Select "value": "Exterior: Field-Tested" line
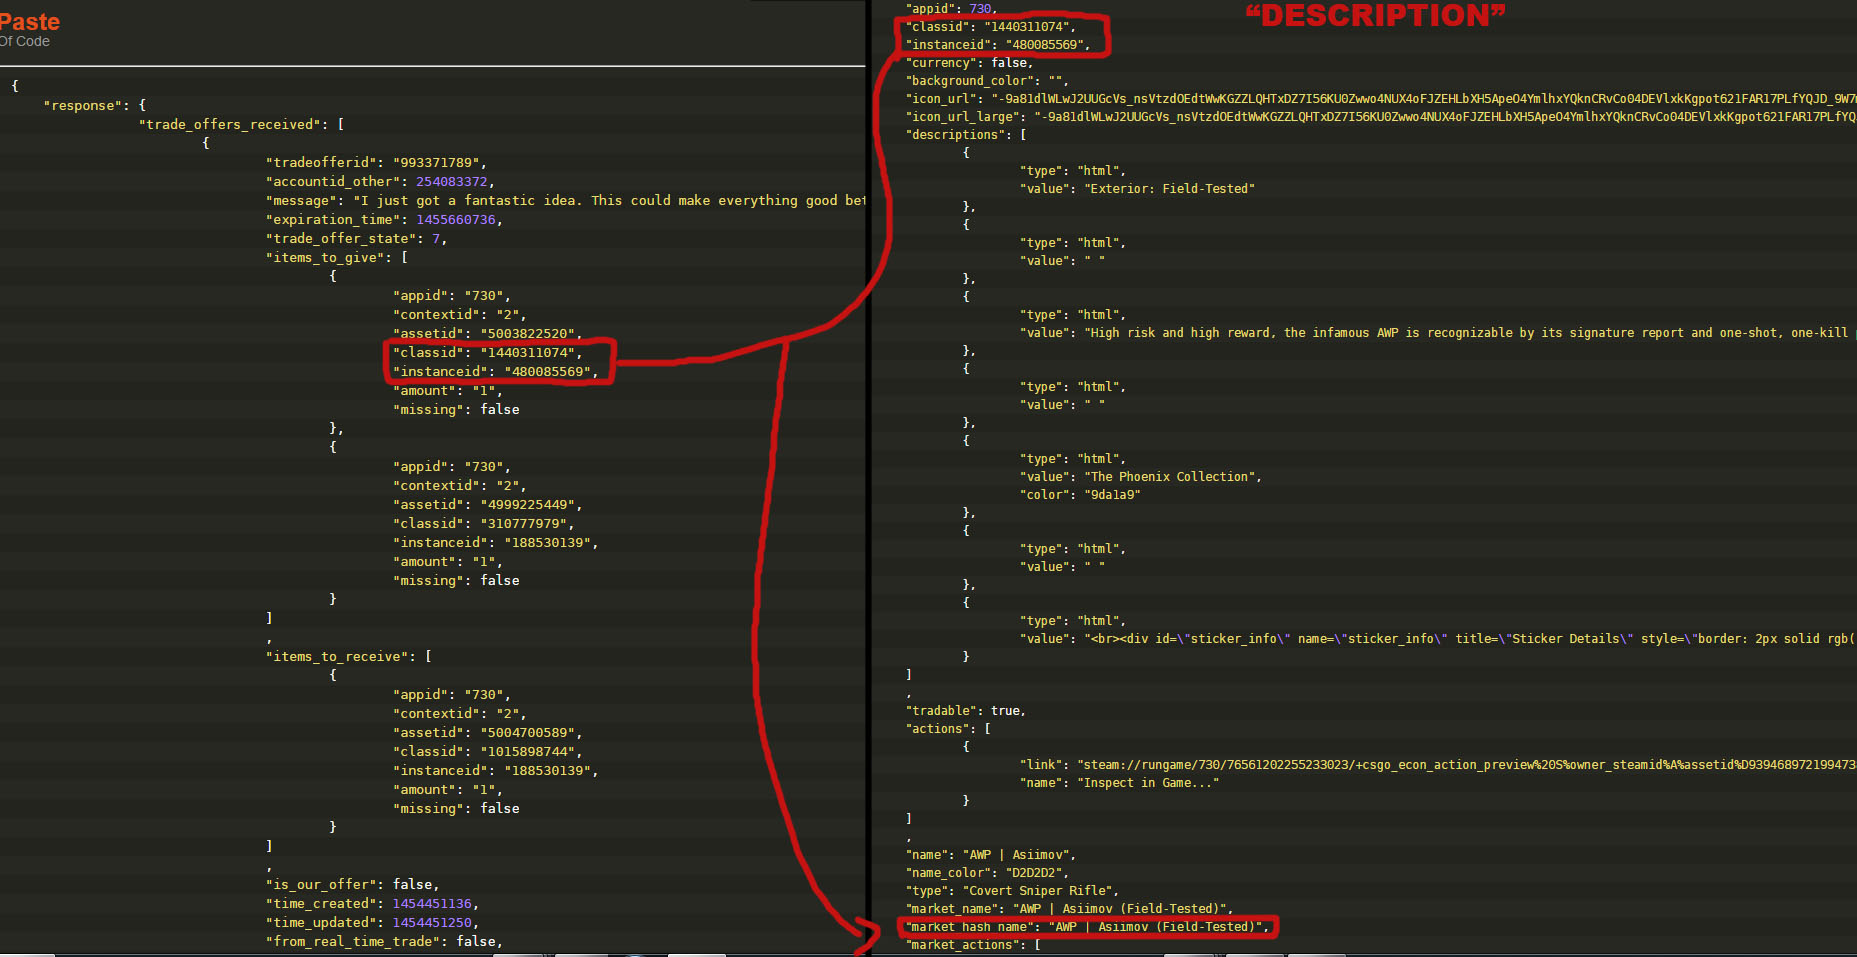 click(x=1137, y=188)
